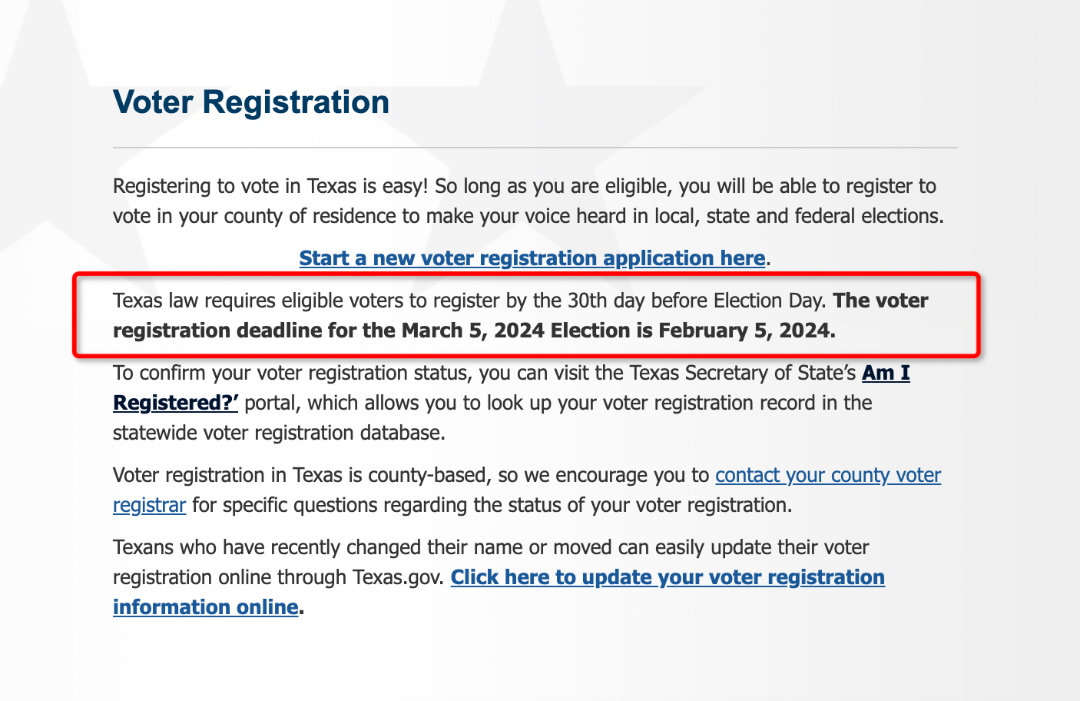The width and height of the screenshot is (1080, 701).
Task: Click the horizontal divider below the heading
Action: (535, 148)
